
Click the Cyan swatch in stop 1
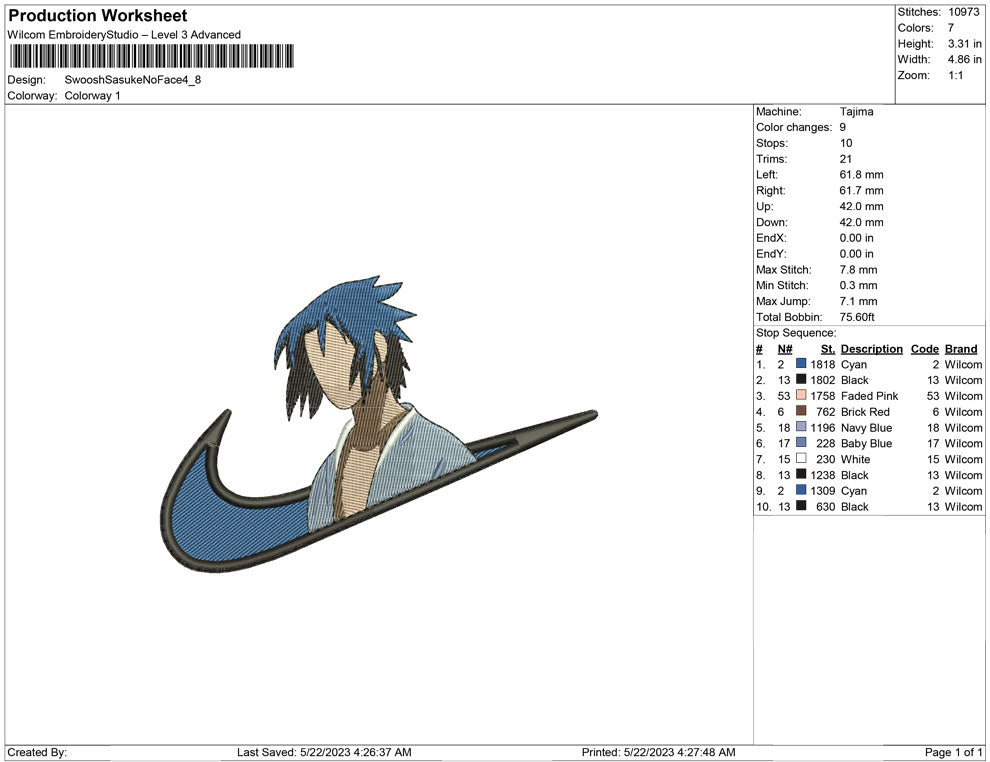click(x=801, y=365)
